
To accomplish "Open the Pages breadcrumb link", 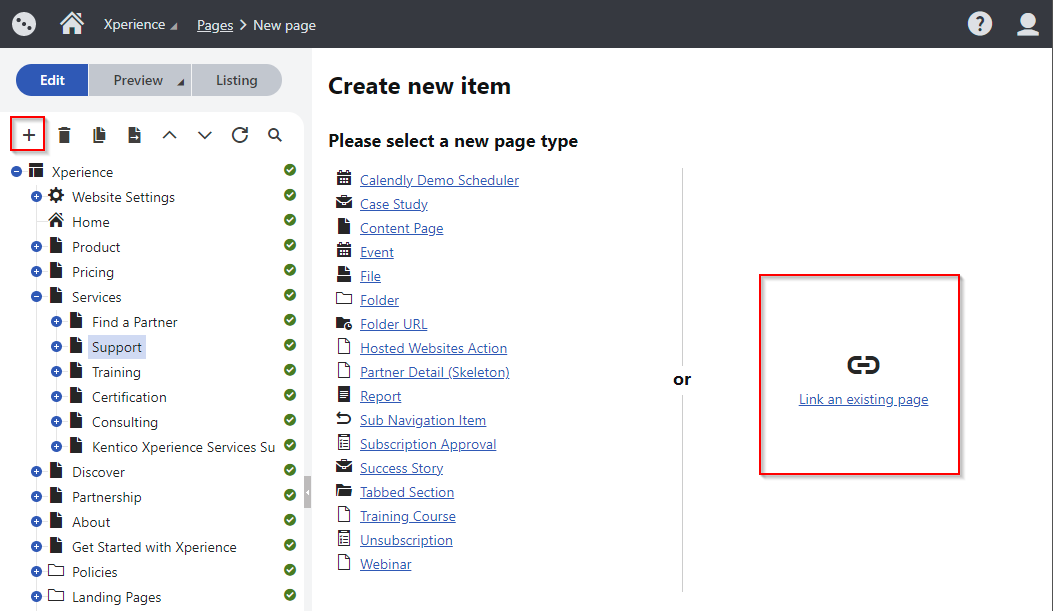I will [215, 26].
